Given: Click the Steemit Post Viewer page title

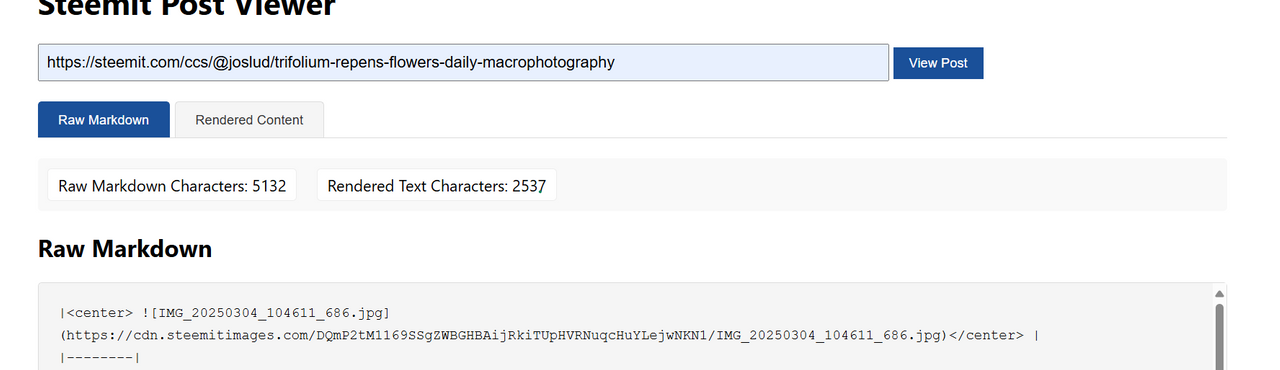Looking at the screenshot, I should click(x=187, y=8).
